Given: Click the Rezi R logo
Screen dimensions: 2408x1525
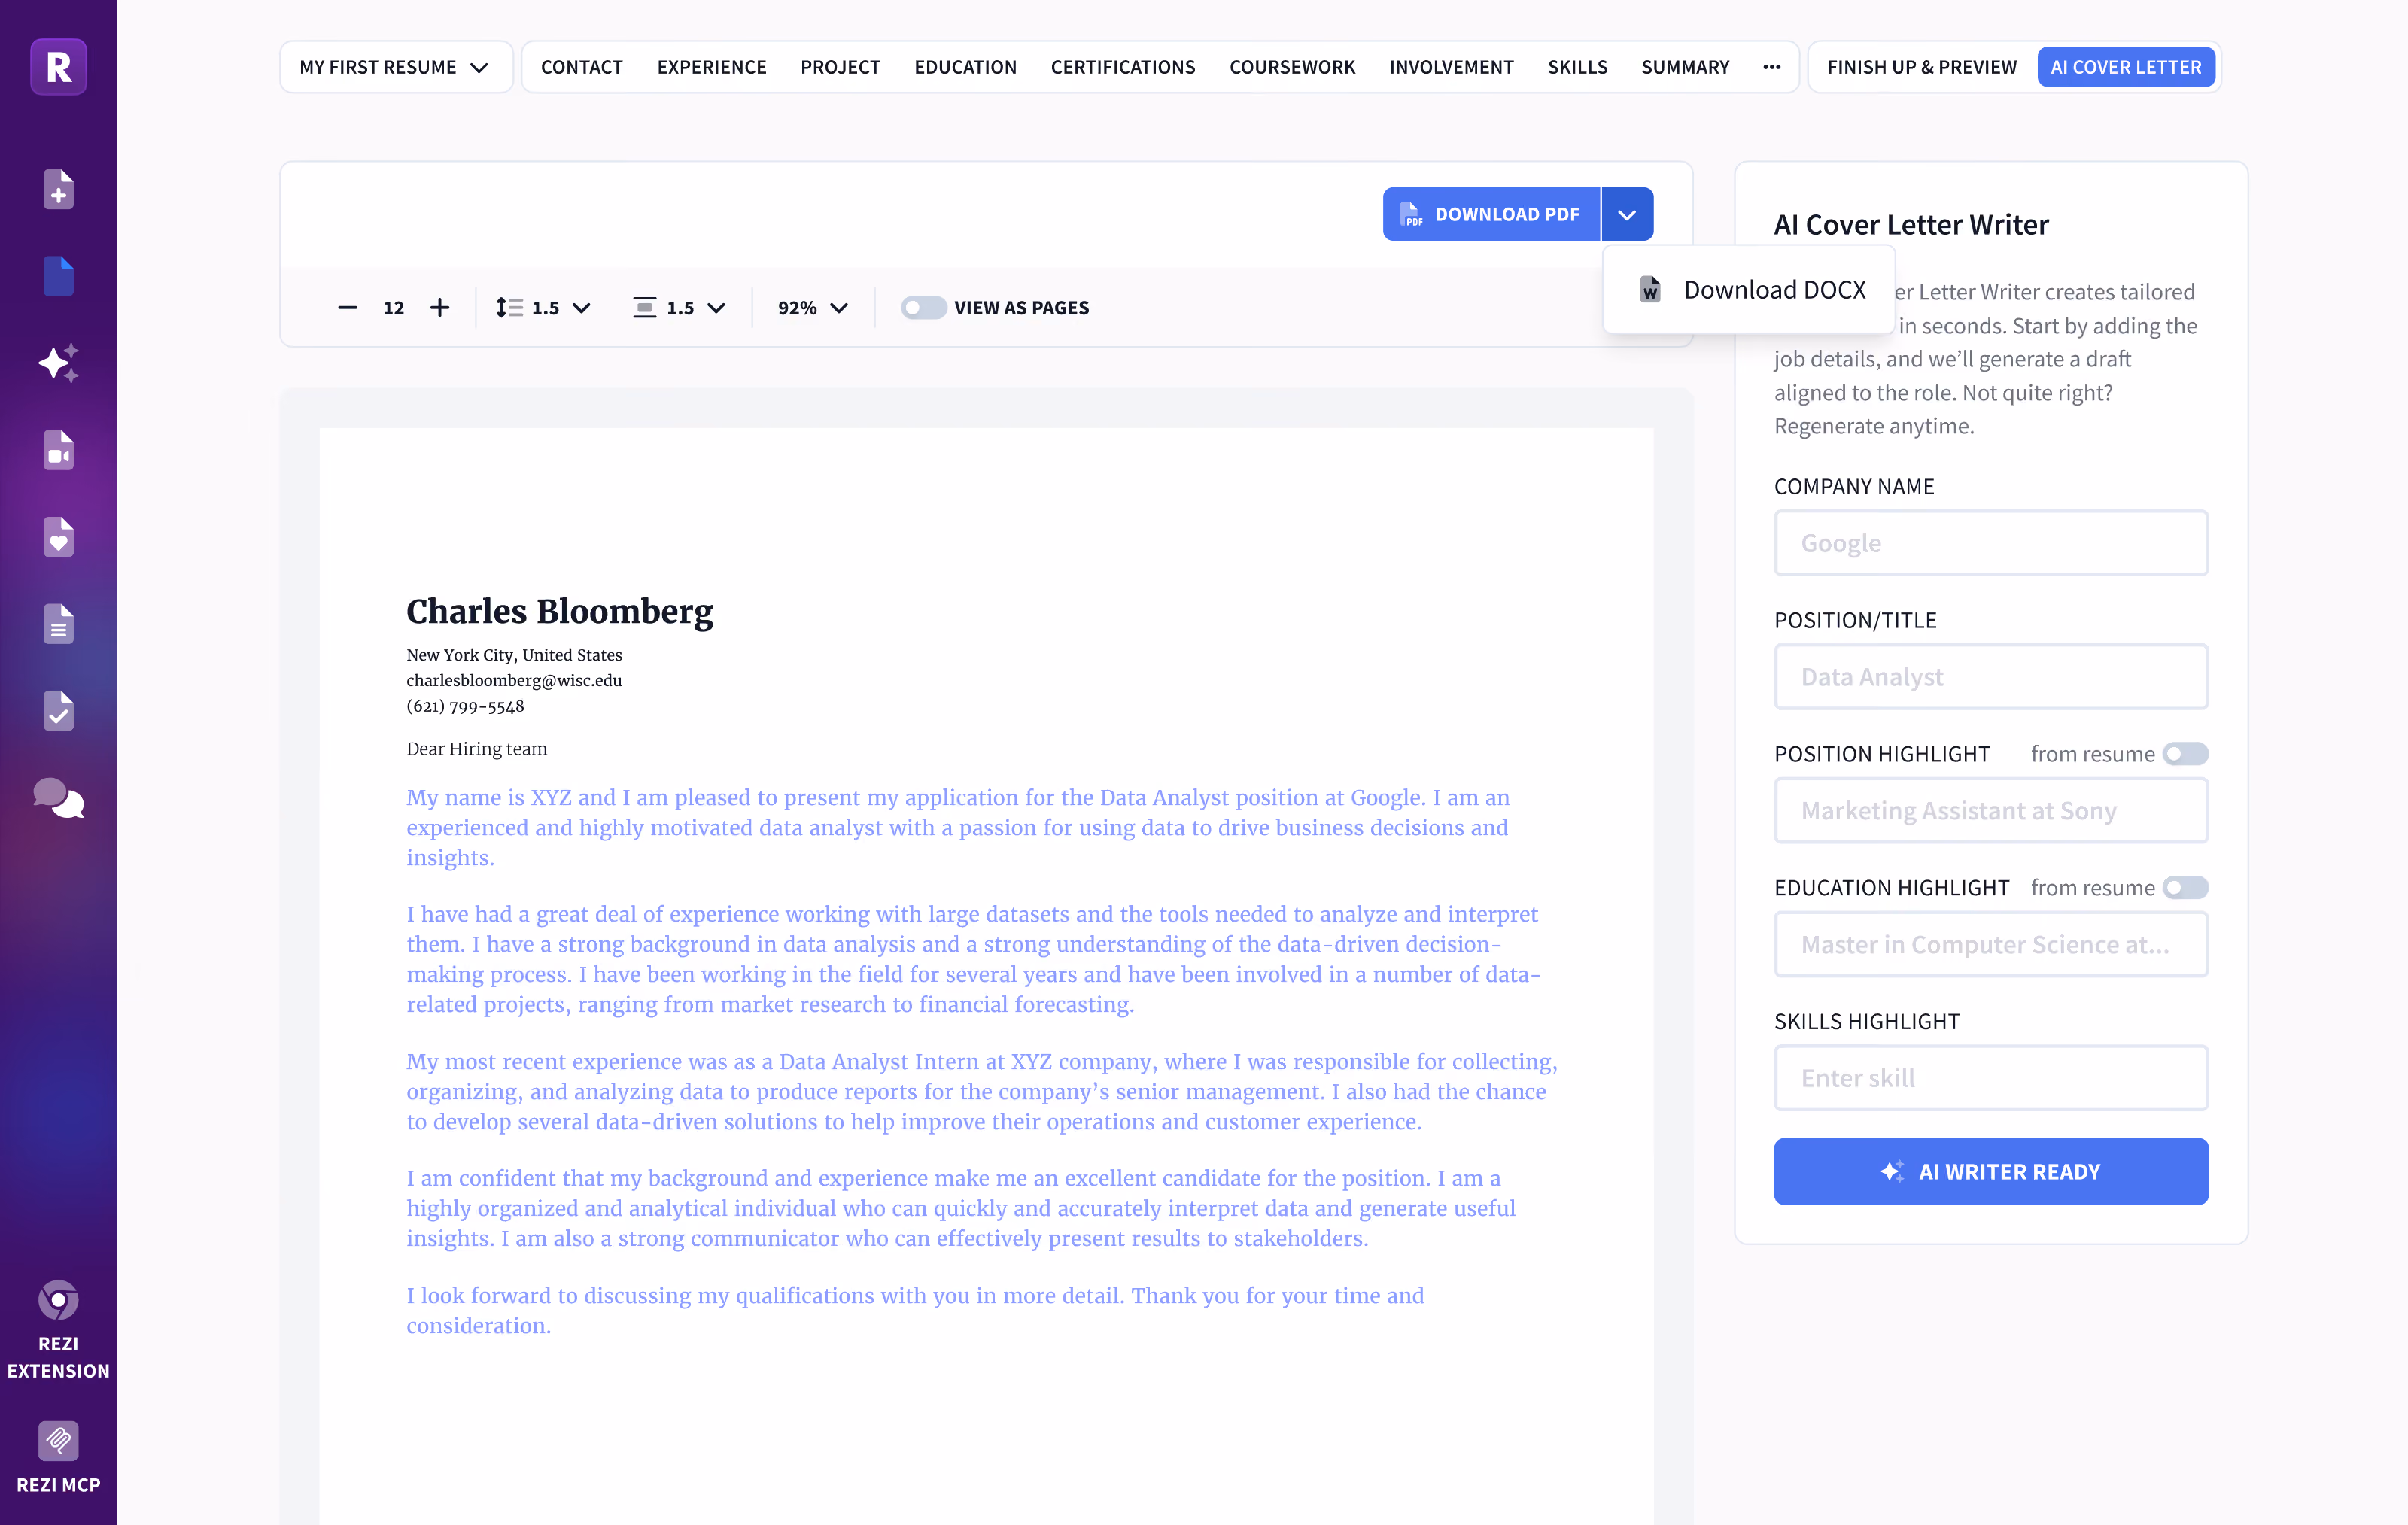Looking at the screenshot, I should tap(58, 67).
